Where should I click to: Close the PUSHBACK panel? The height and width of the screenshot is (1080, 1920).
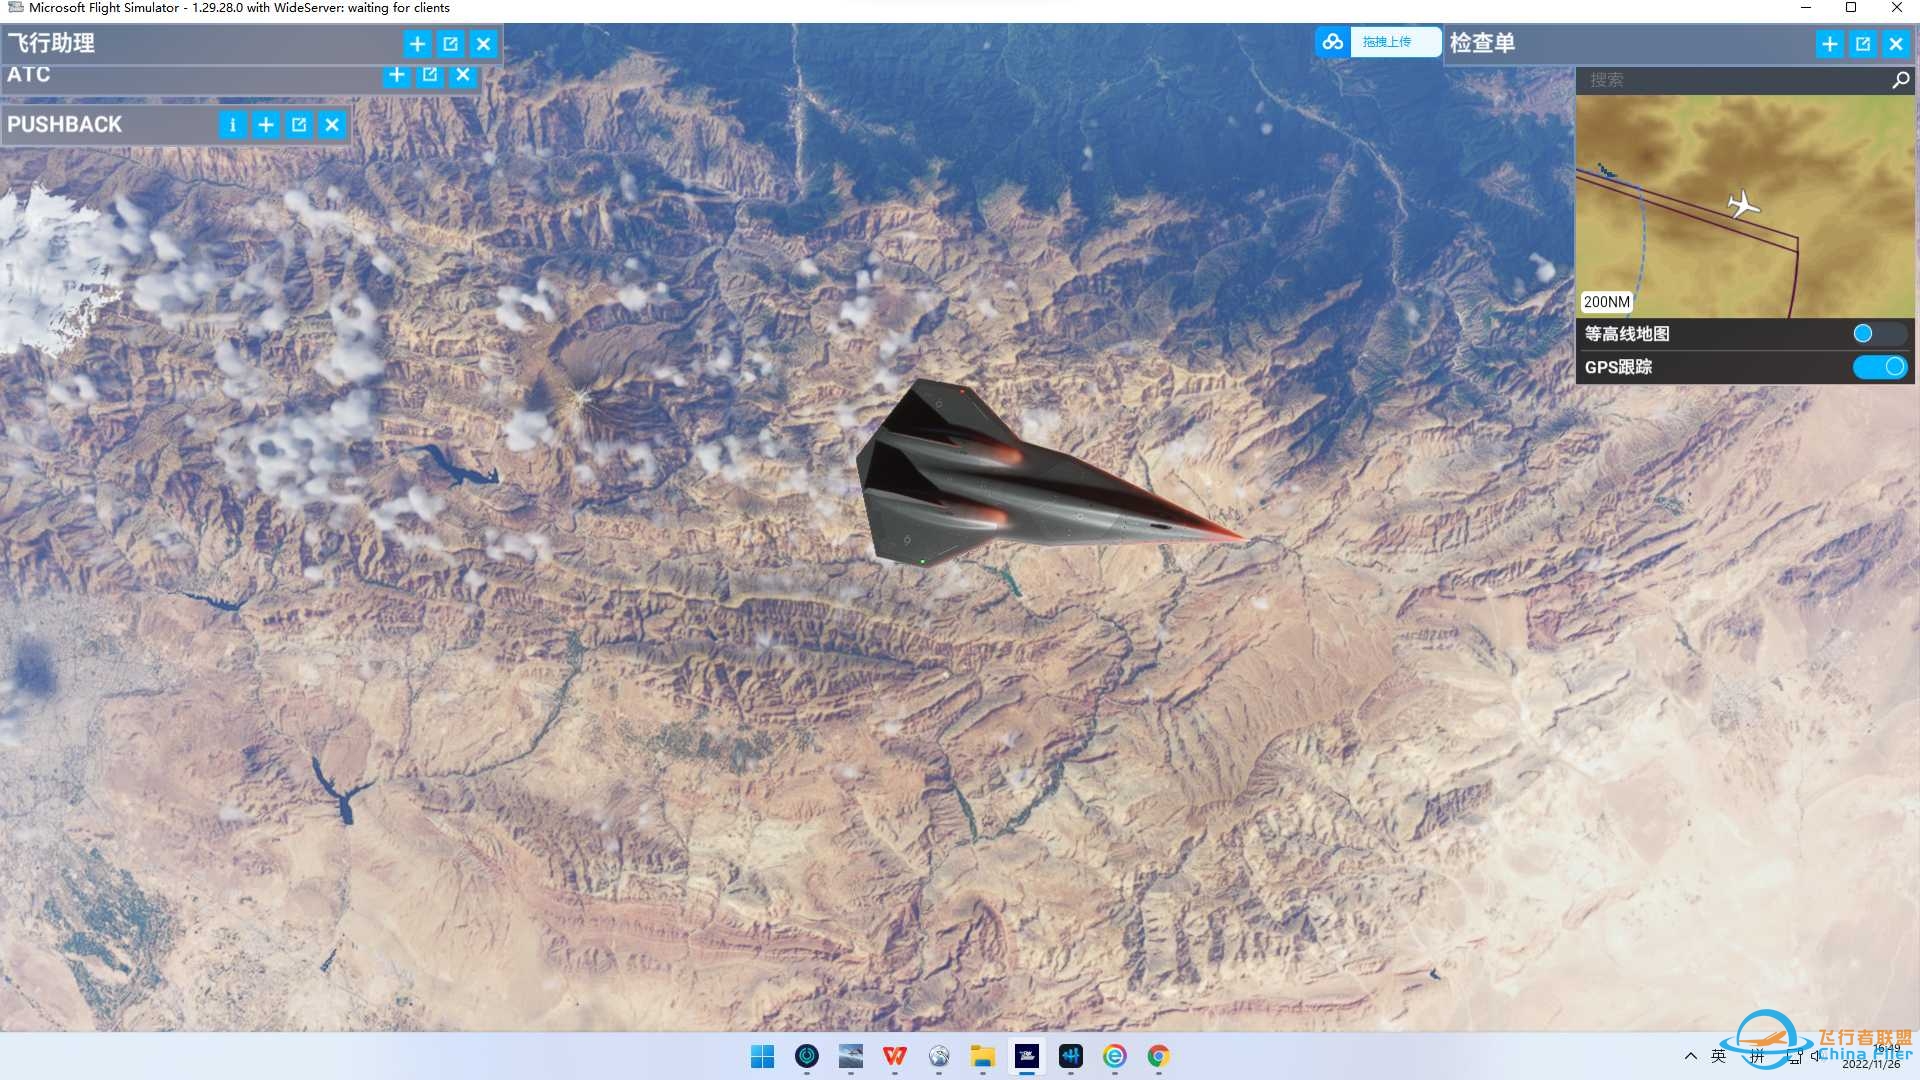point(332,125)
